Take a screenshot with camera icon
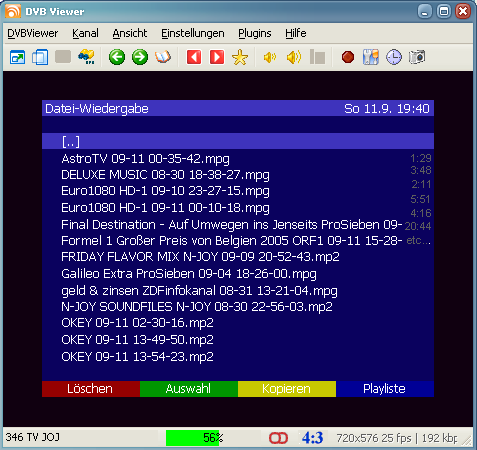Image resolution: width=477 pixels, height=450 pixels. (x=417, y=57)
